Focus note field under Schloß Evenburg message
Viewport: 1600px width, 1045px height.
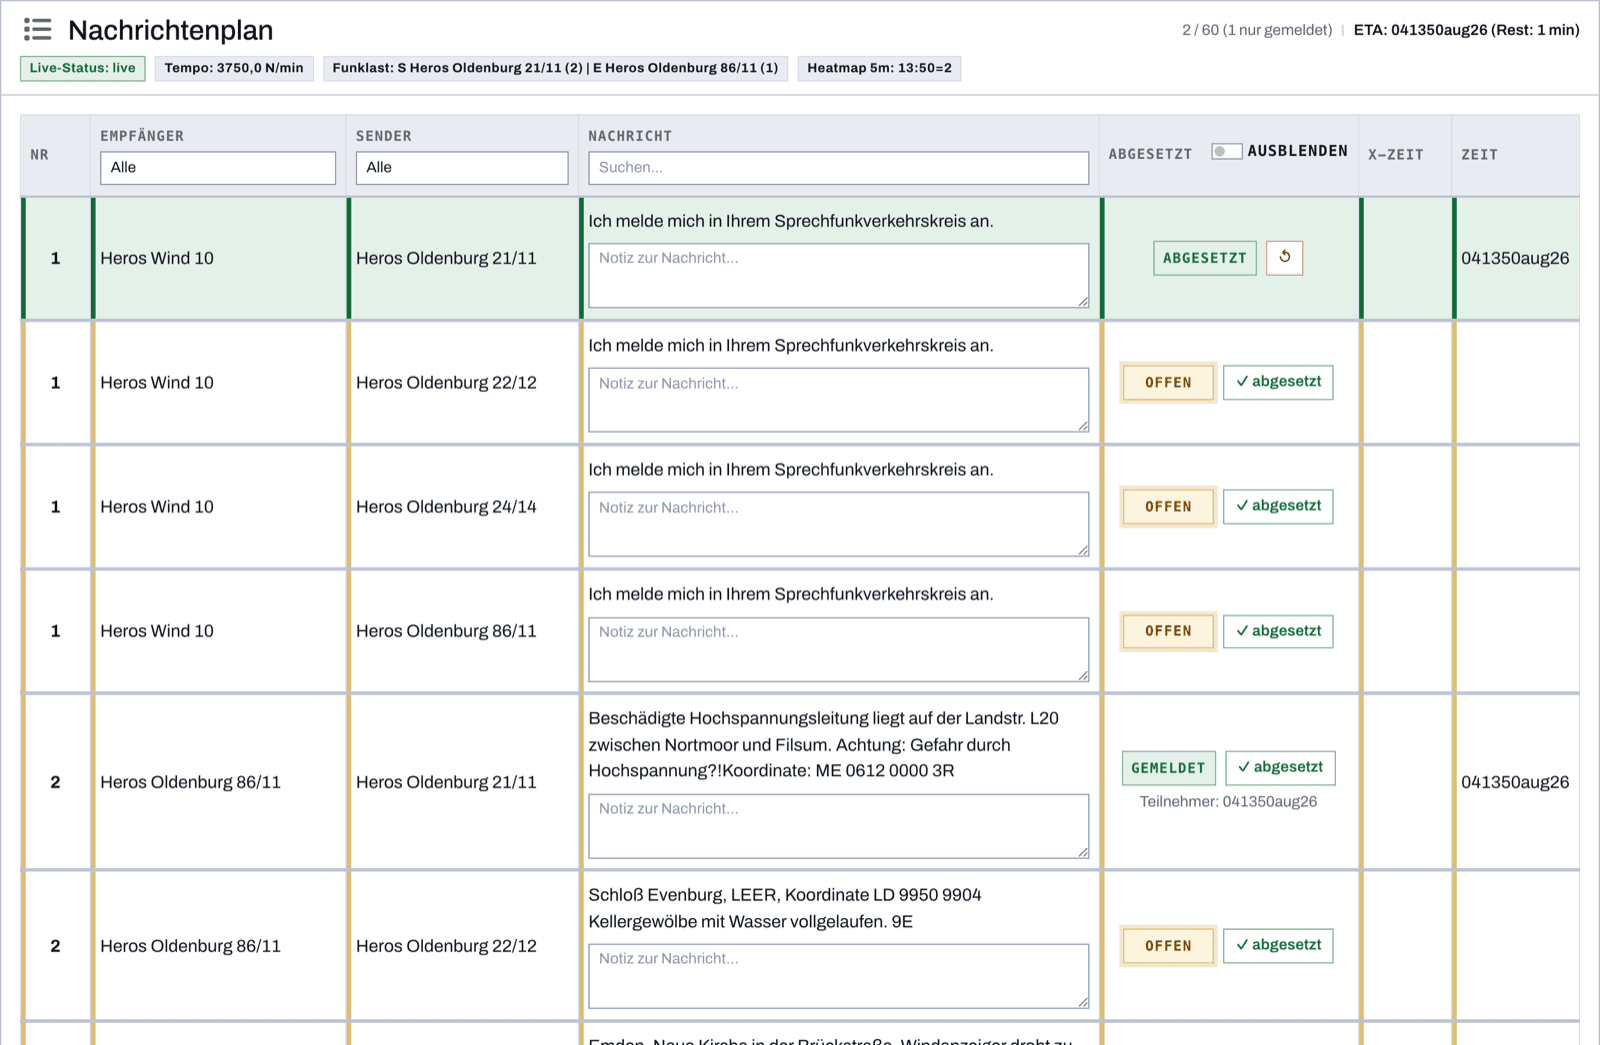838,976
